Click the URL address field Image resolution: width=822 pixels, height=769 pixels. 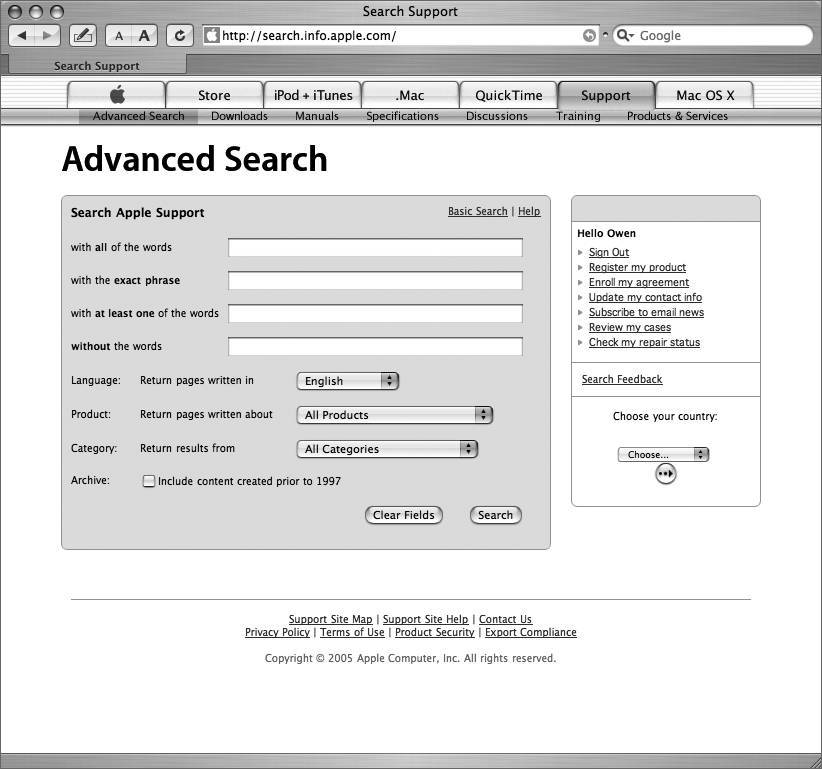click(401, 36)
